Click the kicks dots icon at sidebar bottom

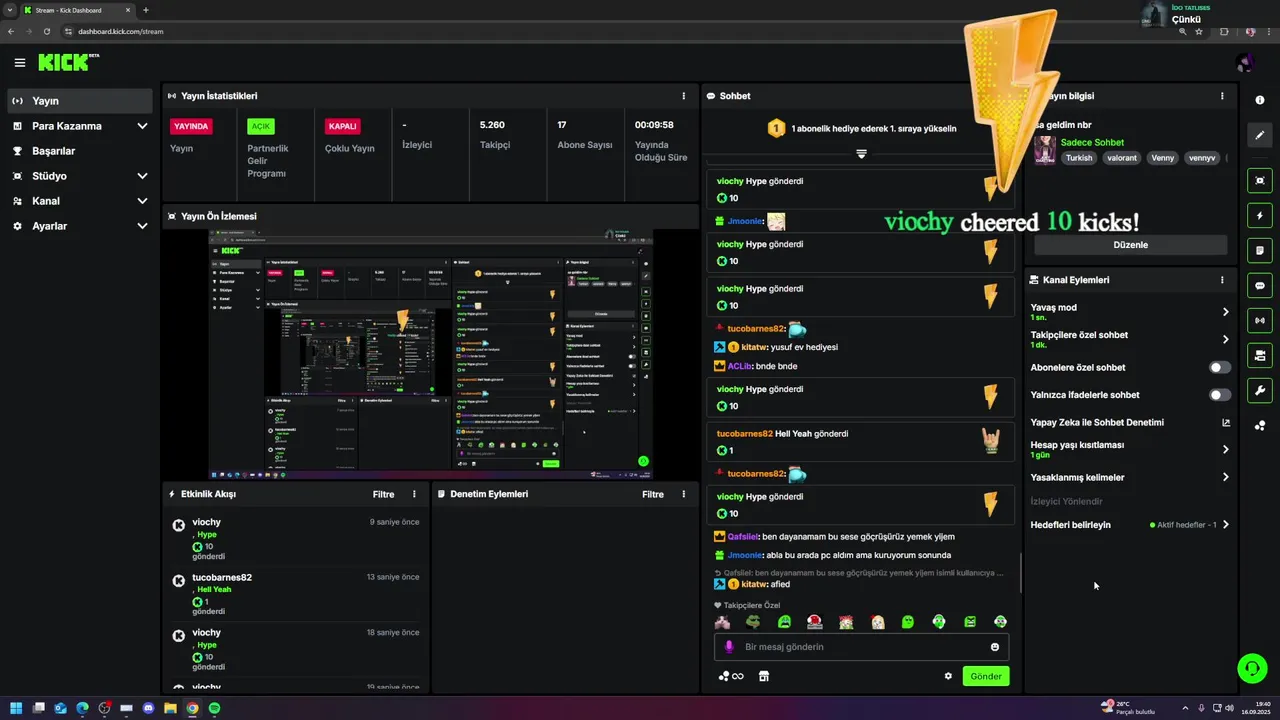coord(1259,425)
